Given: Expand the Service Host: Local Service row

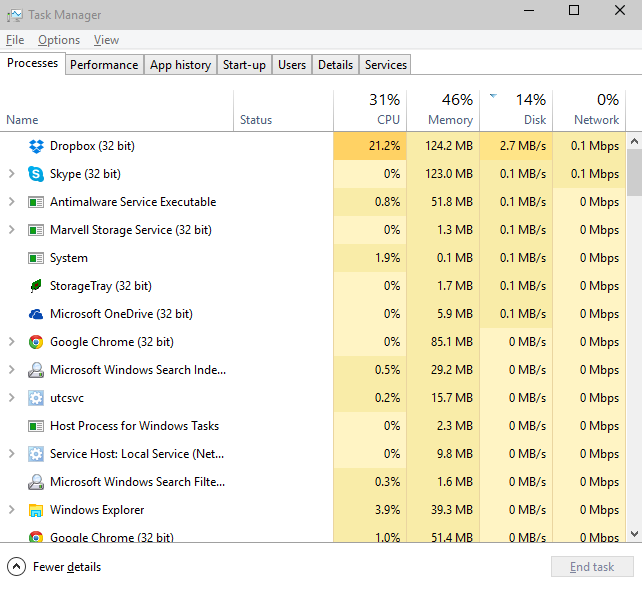Looking at the screenshot, I should click(11, 454).
